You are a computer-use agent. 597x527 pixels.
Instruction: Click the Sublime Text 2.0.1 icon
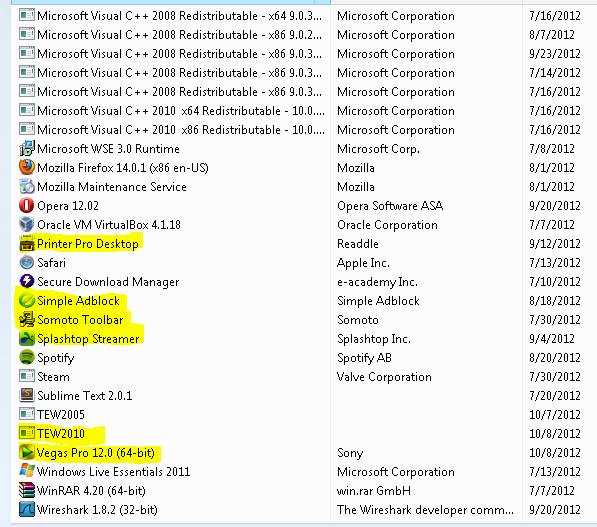27,395
